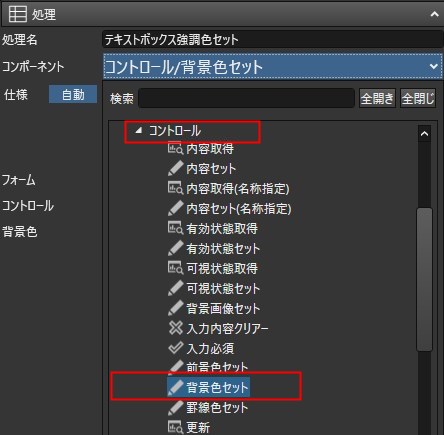Click the pencil icon beside 有効状態セット
Image resolution: width=444 pixels, height=435 pixels.
[175, 248]
